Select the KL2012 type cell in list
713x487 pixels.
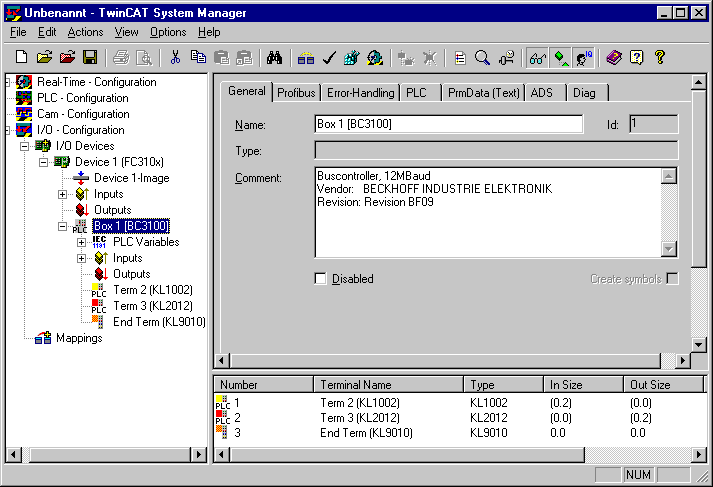tap(488, 417)
